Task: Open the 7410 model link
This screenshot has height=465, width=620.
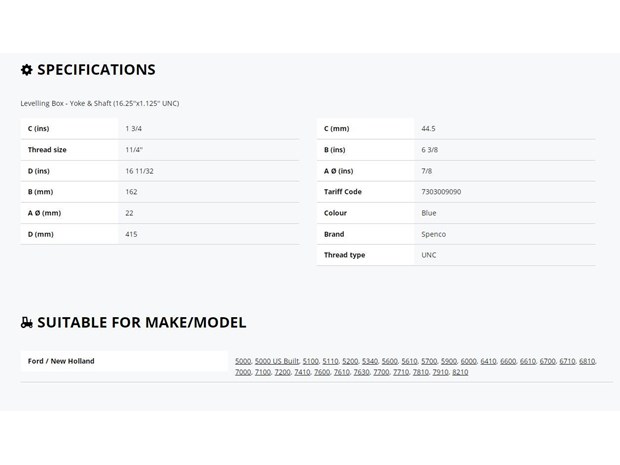Action: (302, 372)
